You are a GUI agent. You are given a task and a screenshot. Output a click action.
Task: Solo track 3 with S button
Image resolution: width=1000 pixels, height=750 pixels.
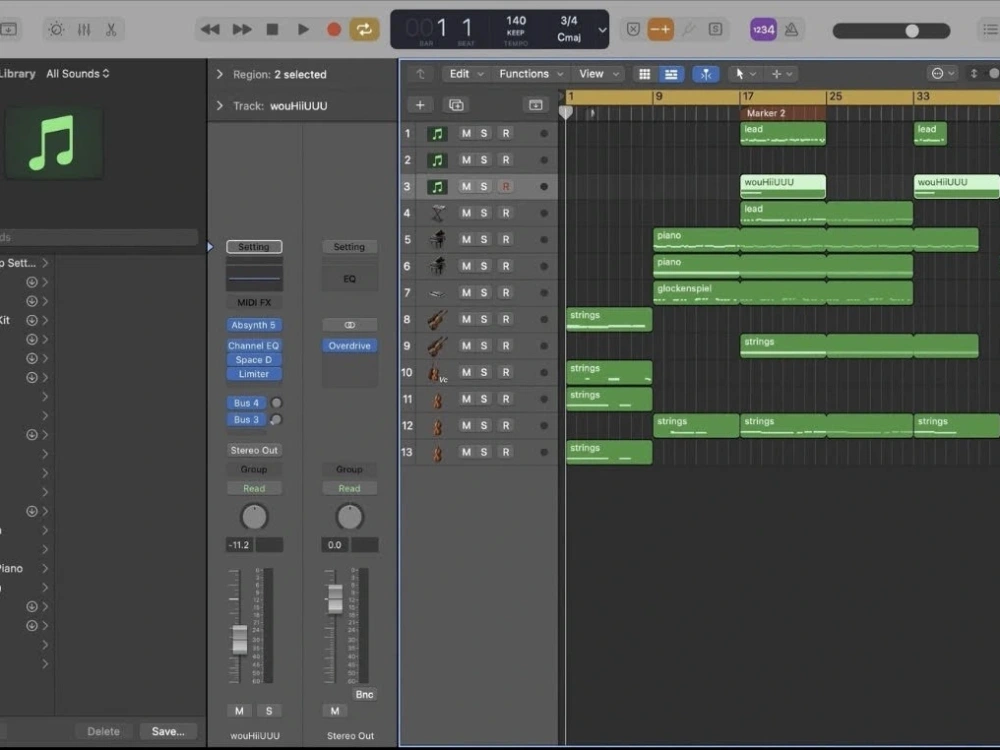[484, 187]
